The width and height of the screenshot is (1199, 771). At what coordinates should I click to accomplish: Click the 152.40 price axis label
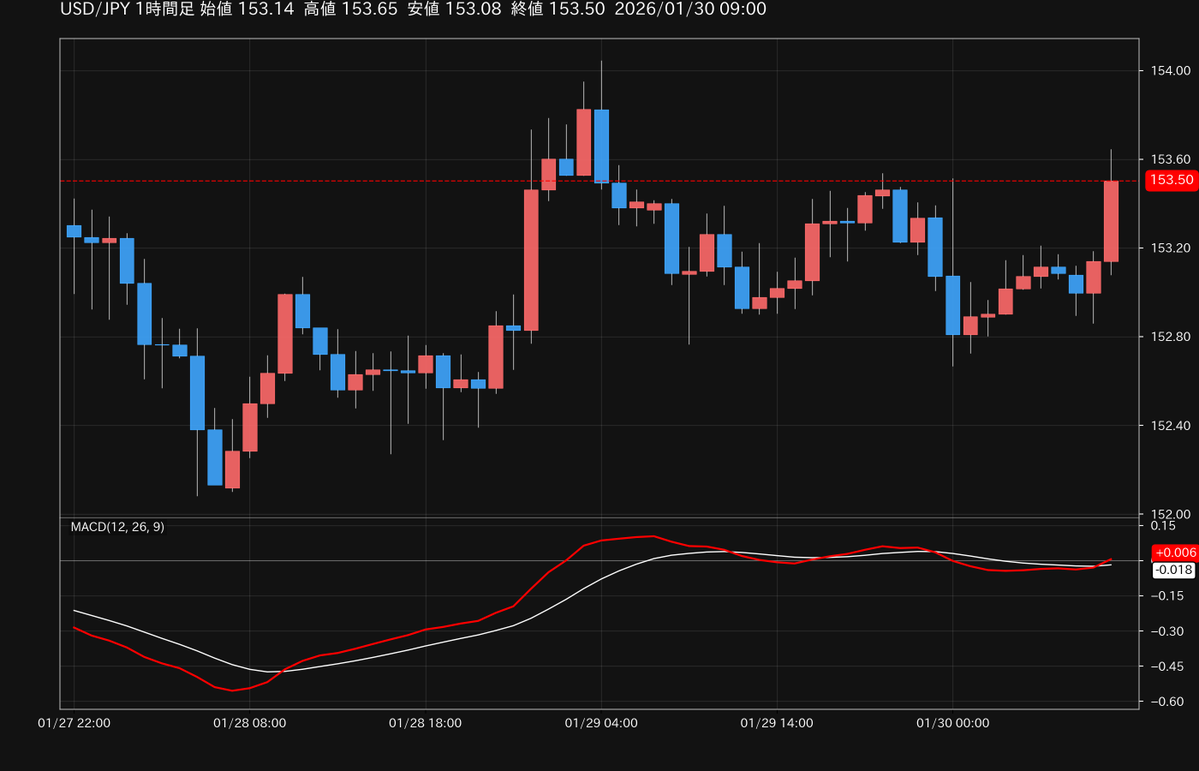[x=1170, y=425]
